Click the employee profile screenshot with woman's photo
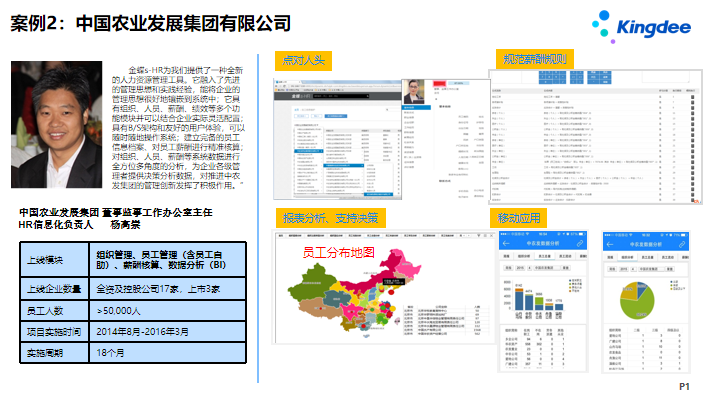 (x=444, y=139)
